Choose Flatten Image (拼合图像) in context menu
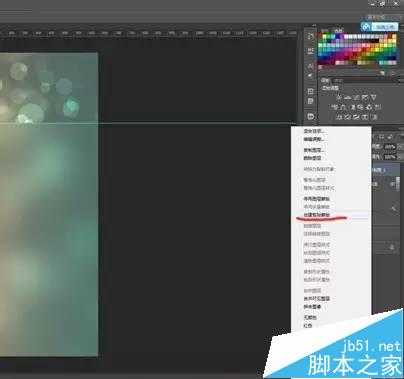Screen dimensions: 404x379 pyautogui.click(x=312, y=307)
